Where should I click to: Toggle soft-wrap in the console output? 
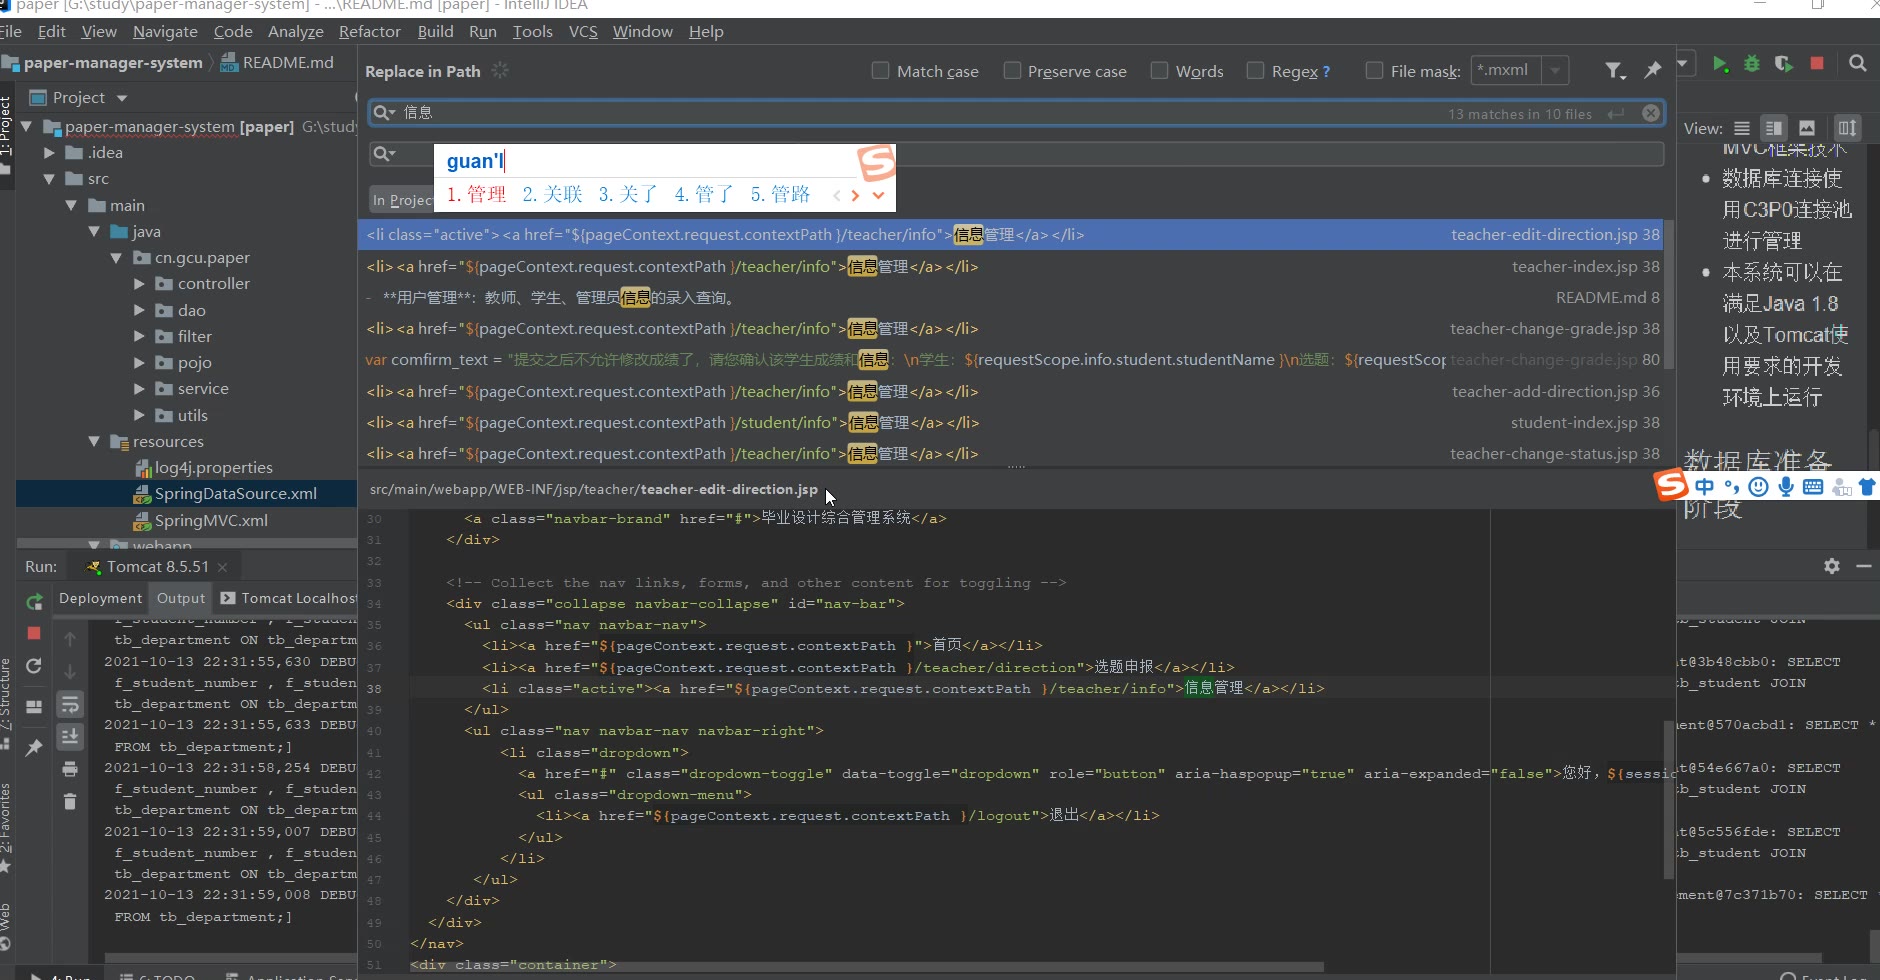tap(70, 705)
